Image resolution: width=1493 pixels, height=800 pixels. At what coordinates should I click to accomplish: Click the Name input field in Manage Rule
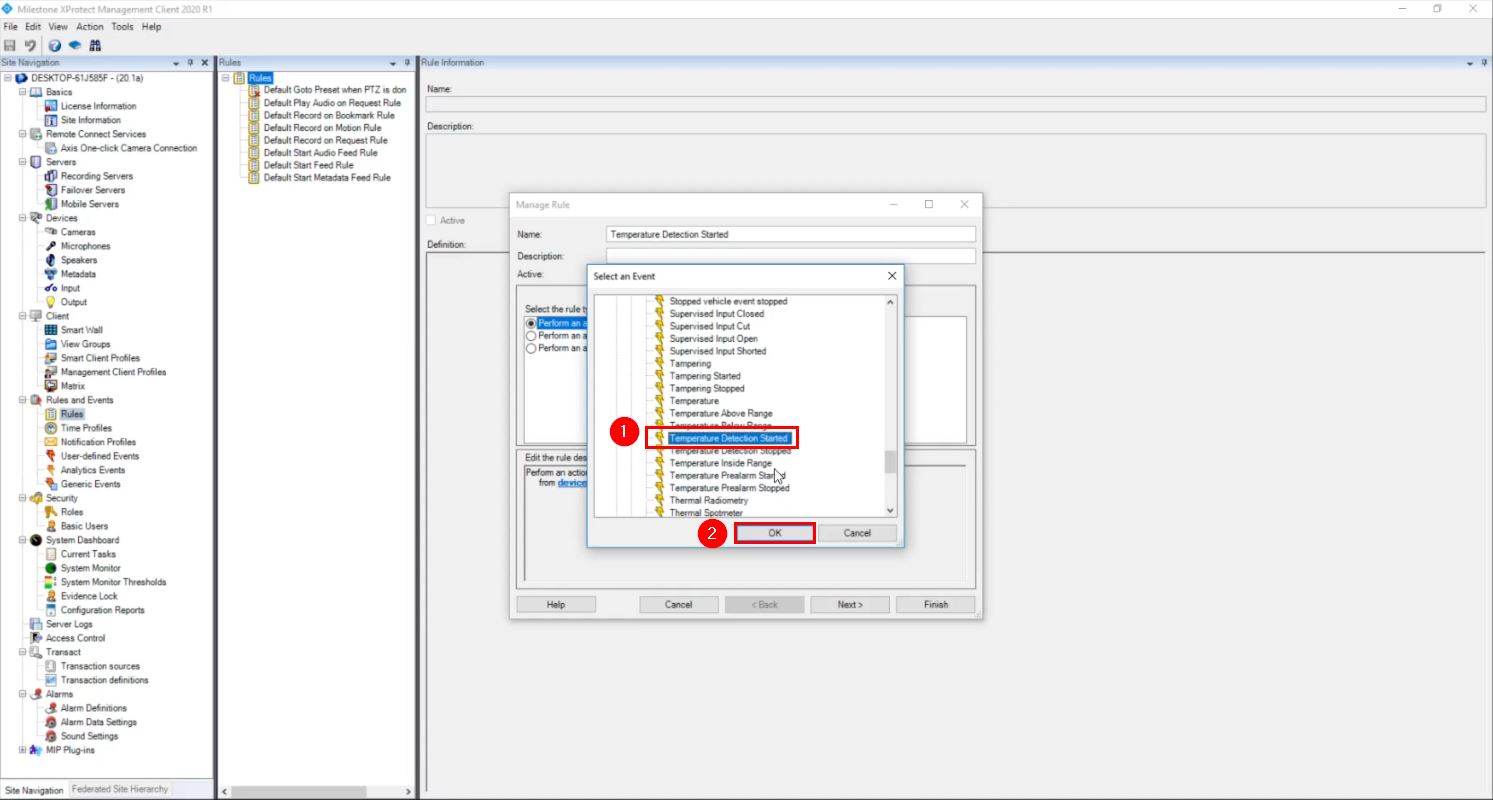[x=790, y=233]
